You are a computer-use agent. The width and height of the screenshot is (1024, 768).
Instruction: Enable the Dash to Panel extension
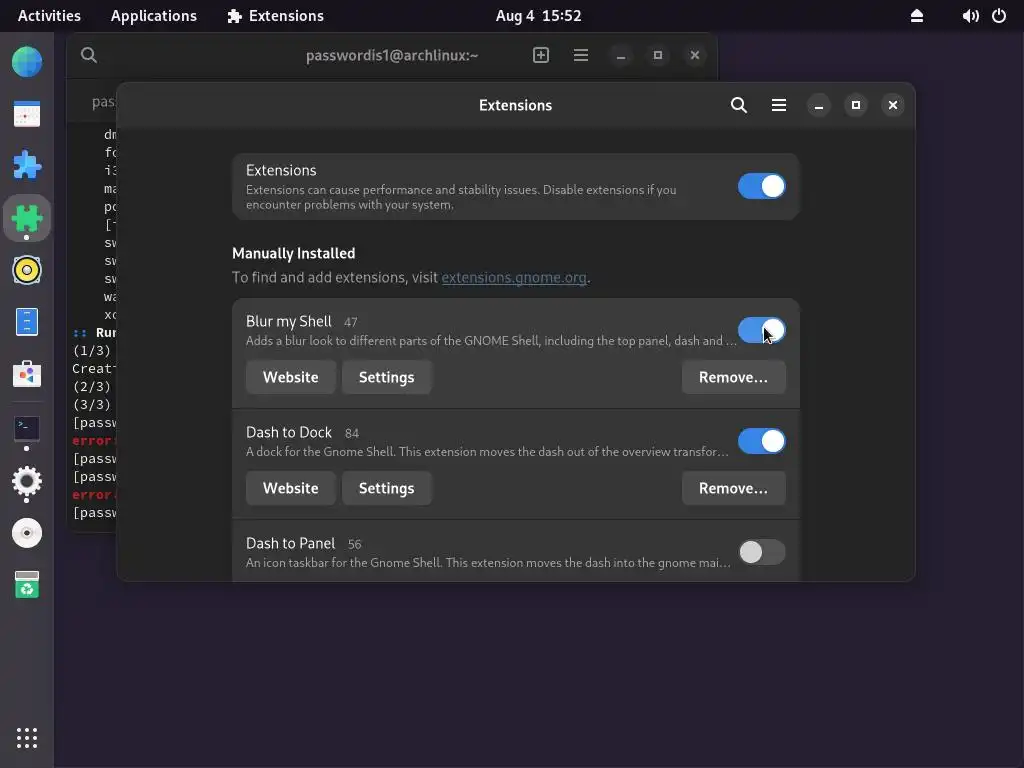761,552
